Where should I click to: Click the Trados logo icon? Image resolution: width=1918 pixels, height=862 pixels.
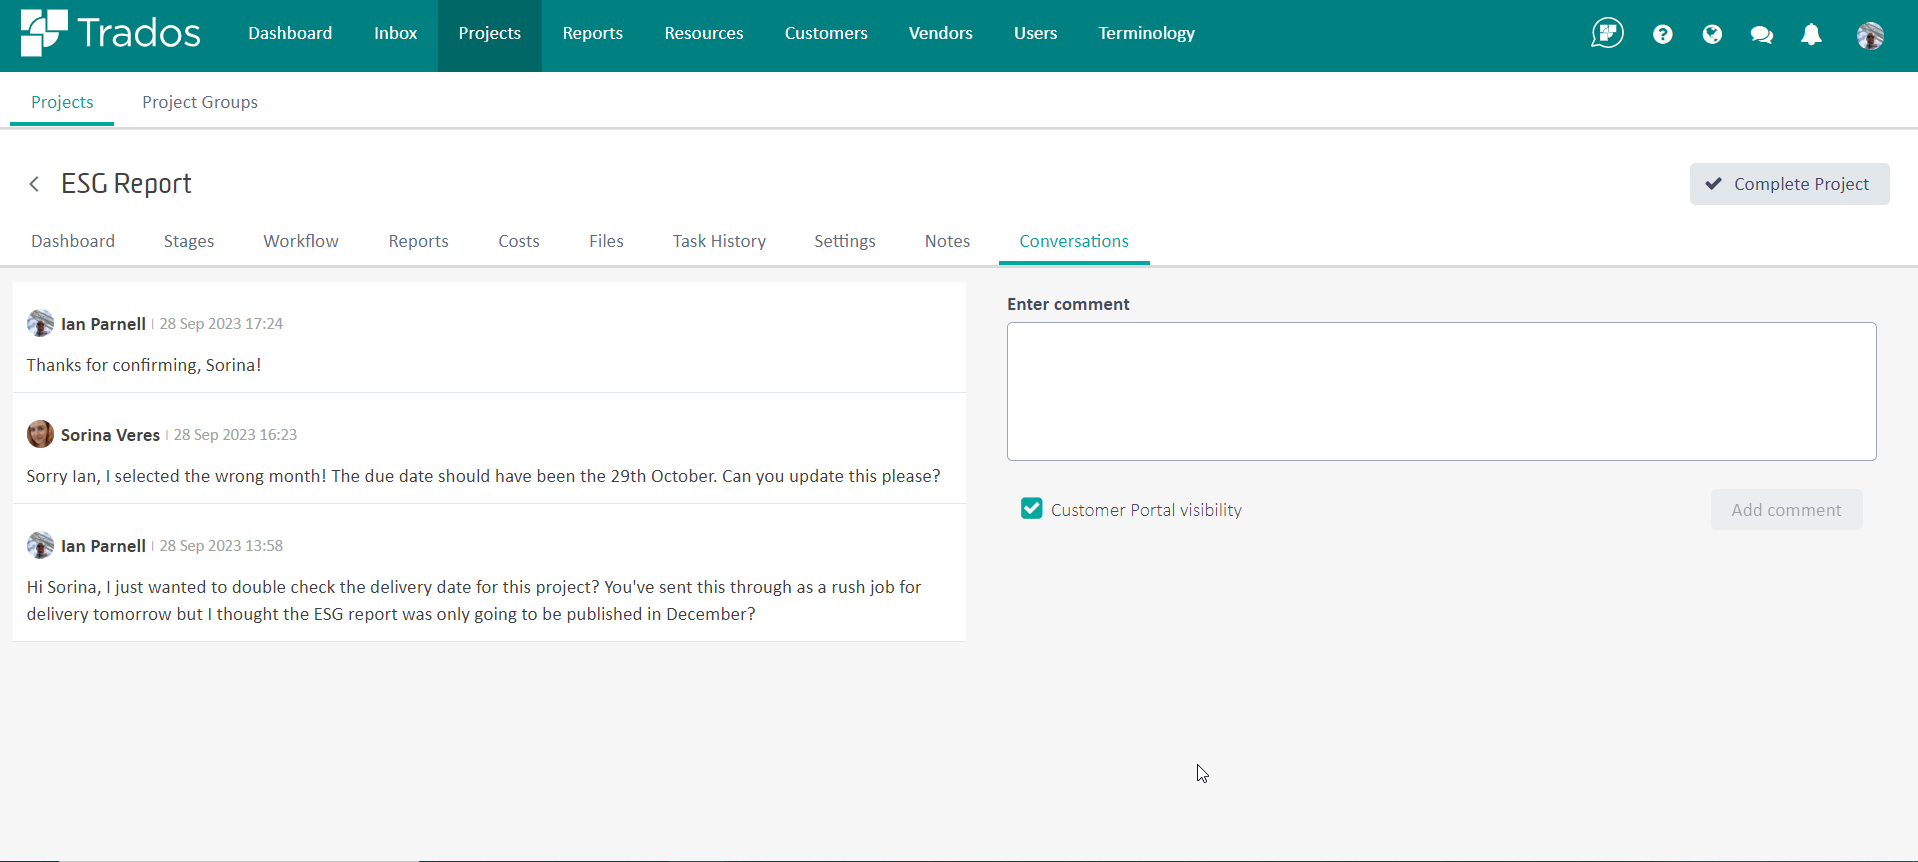[x=43, y=33]
